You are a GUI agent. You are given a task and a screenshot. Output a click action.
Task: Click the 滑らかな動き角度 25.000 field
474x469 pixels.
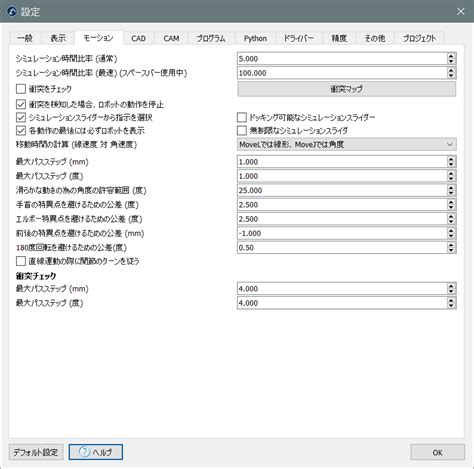342,190
